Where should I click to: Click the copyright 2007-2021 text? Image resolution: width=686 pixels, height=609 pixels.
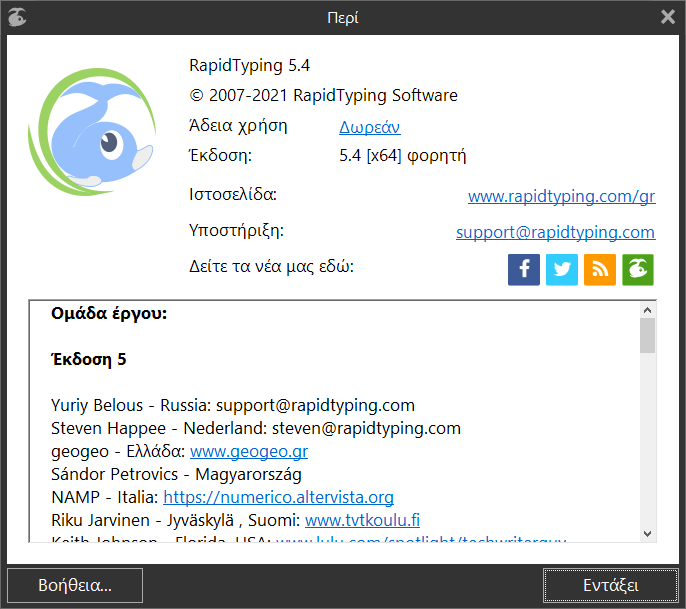pyautogui.click(x=323, y=95)
